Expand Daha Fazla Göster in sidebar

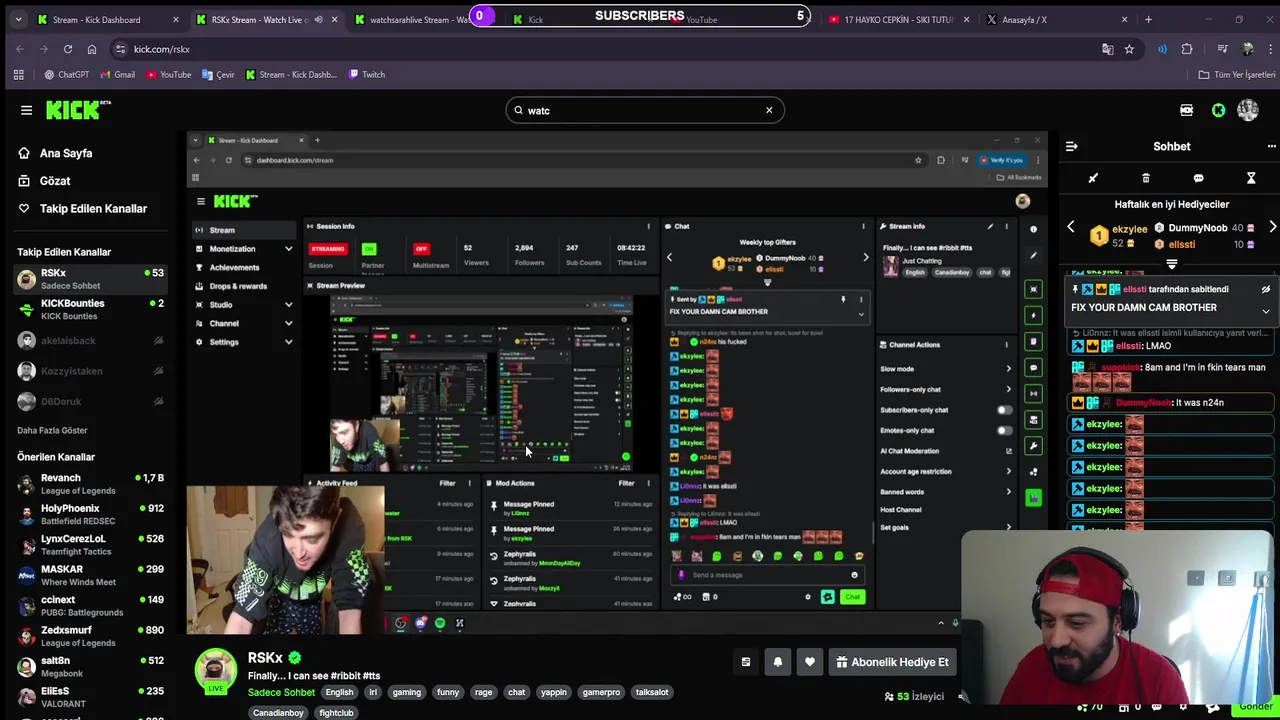[52, 430]
